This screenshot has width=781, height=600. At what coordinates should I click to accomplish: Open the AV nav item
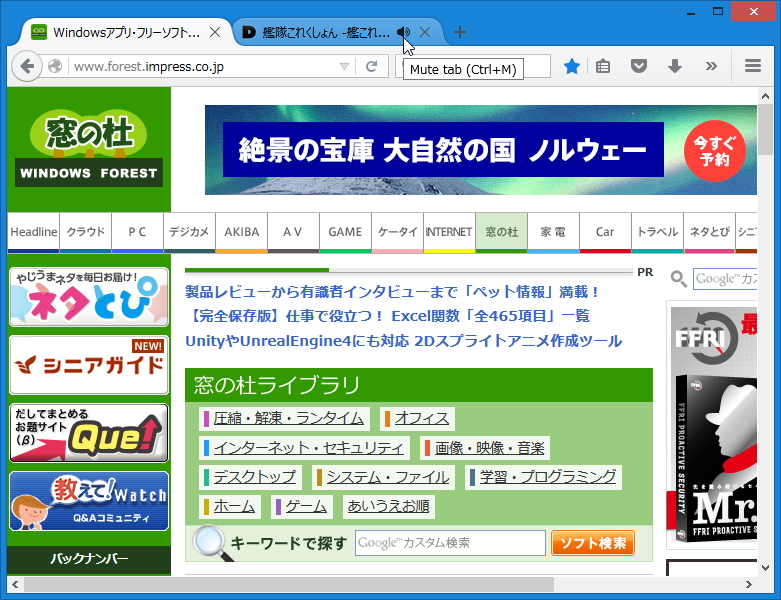293,233
